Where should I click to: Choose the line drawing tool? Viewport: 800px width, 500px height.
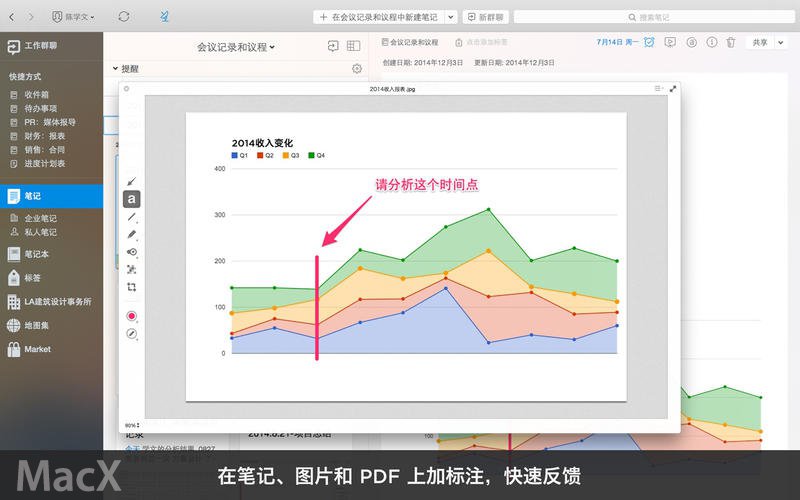[x=132, y=217]
